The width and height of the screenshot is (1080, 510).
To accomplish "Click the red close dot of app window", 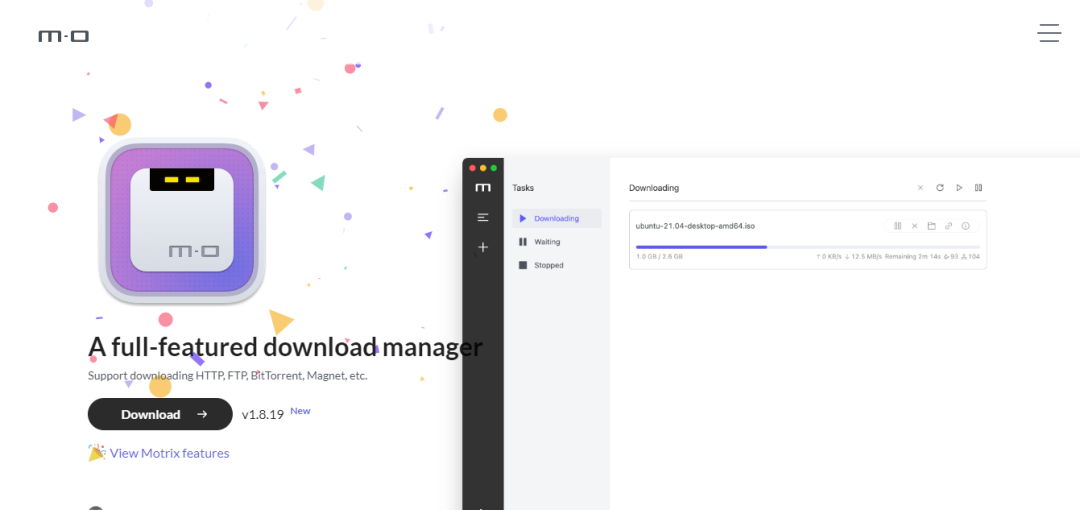I will (472, 168).
